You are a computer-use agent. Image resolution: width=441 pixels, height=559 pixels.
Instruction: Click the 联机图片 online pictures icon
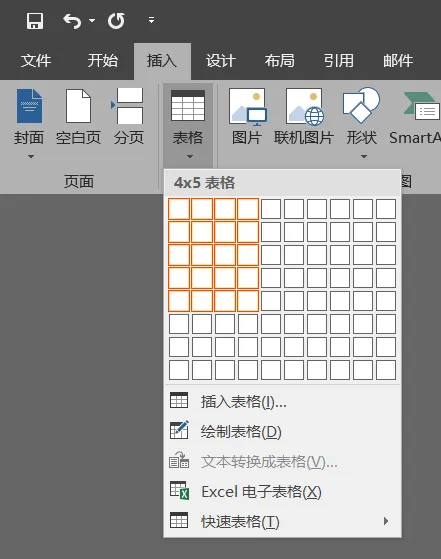click(x=304, y=107)
